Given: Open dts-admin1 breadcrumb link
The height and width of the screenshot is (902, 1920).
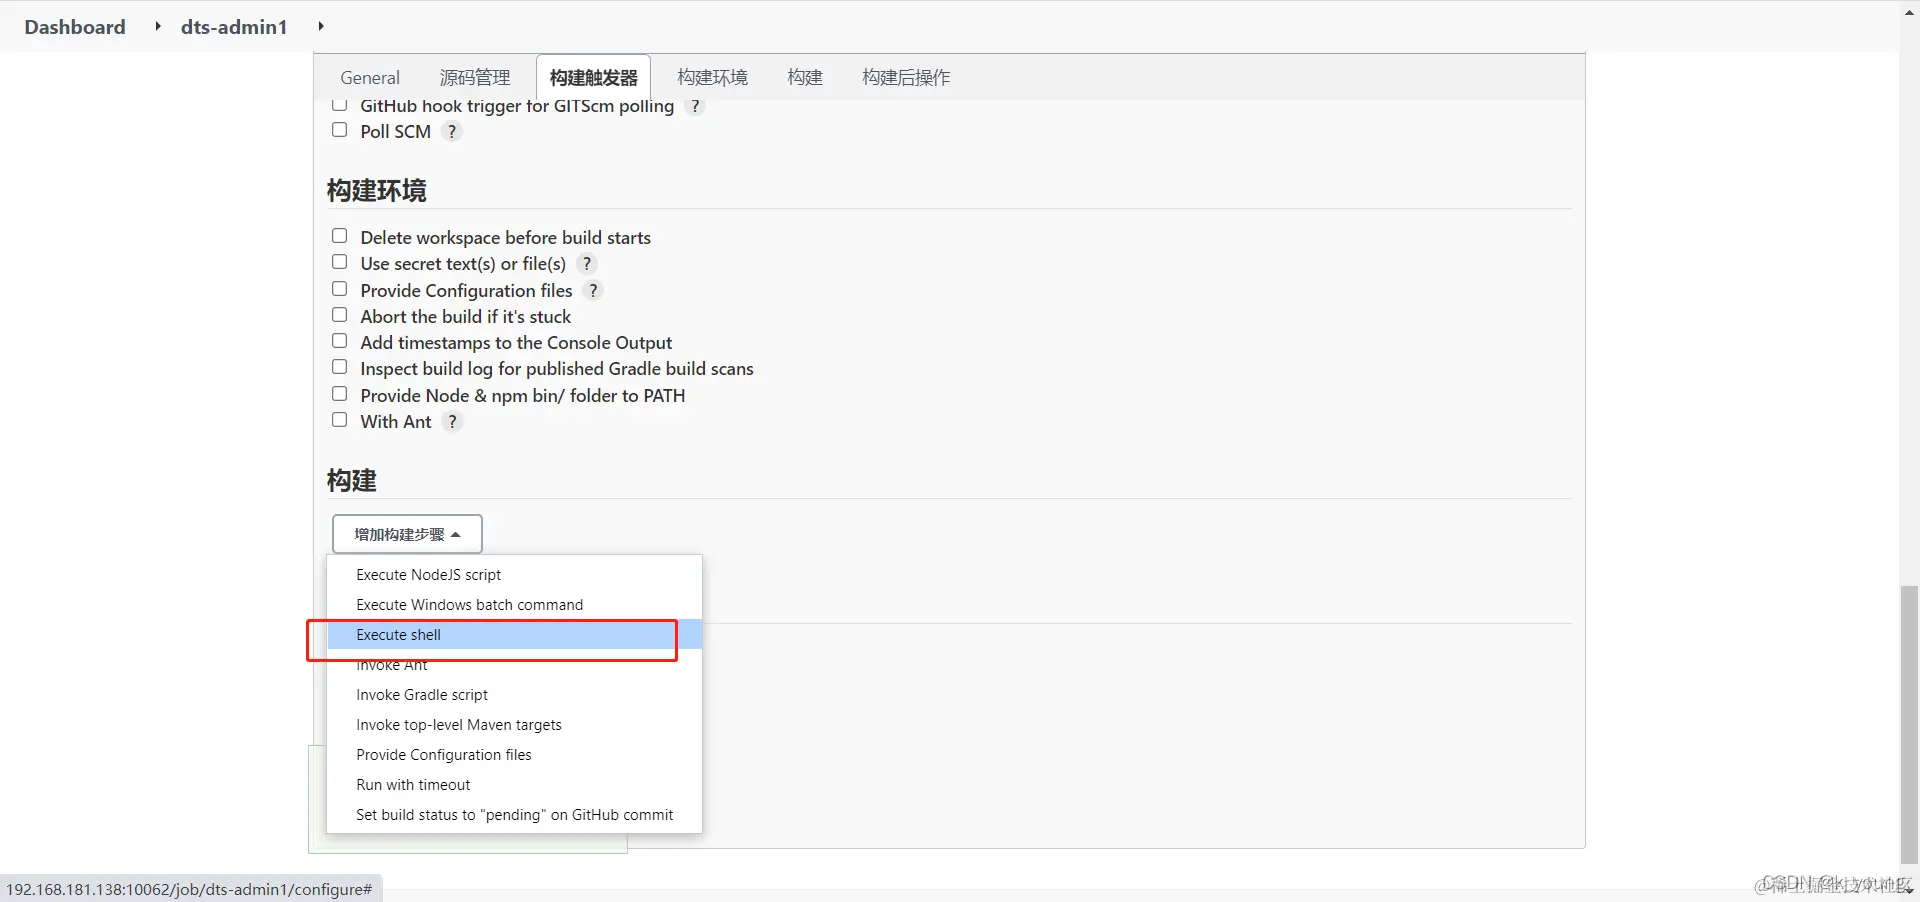Looking at the screenshot, I should [234, 27].
